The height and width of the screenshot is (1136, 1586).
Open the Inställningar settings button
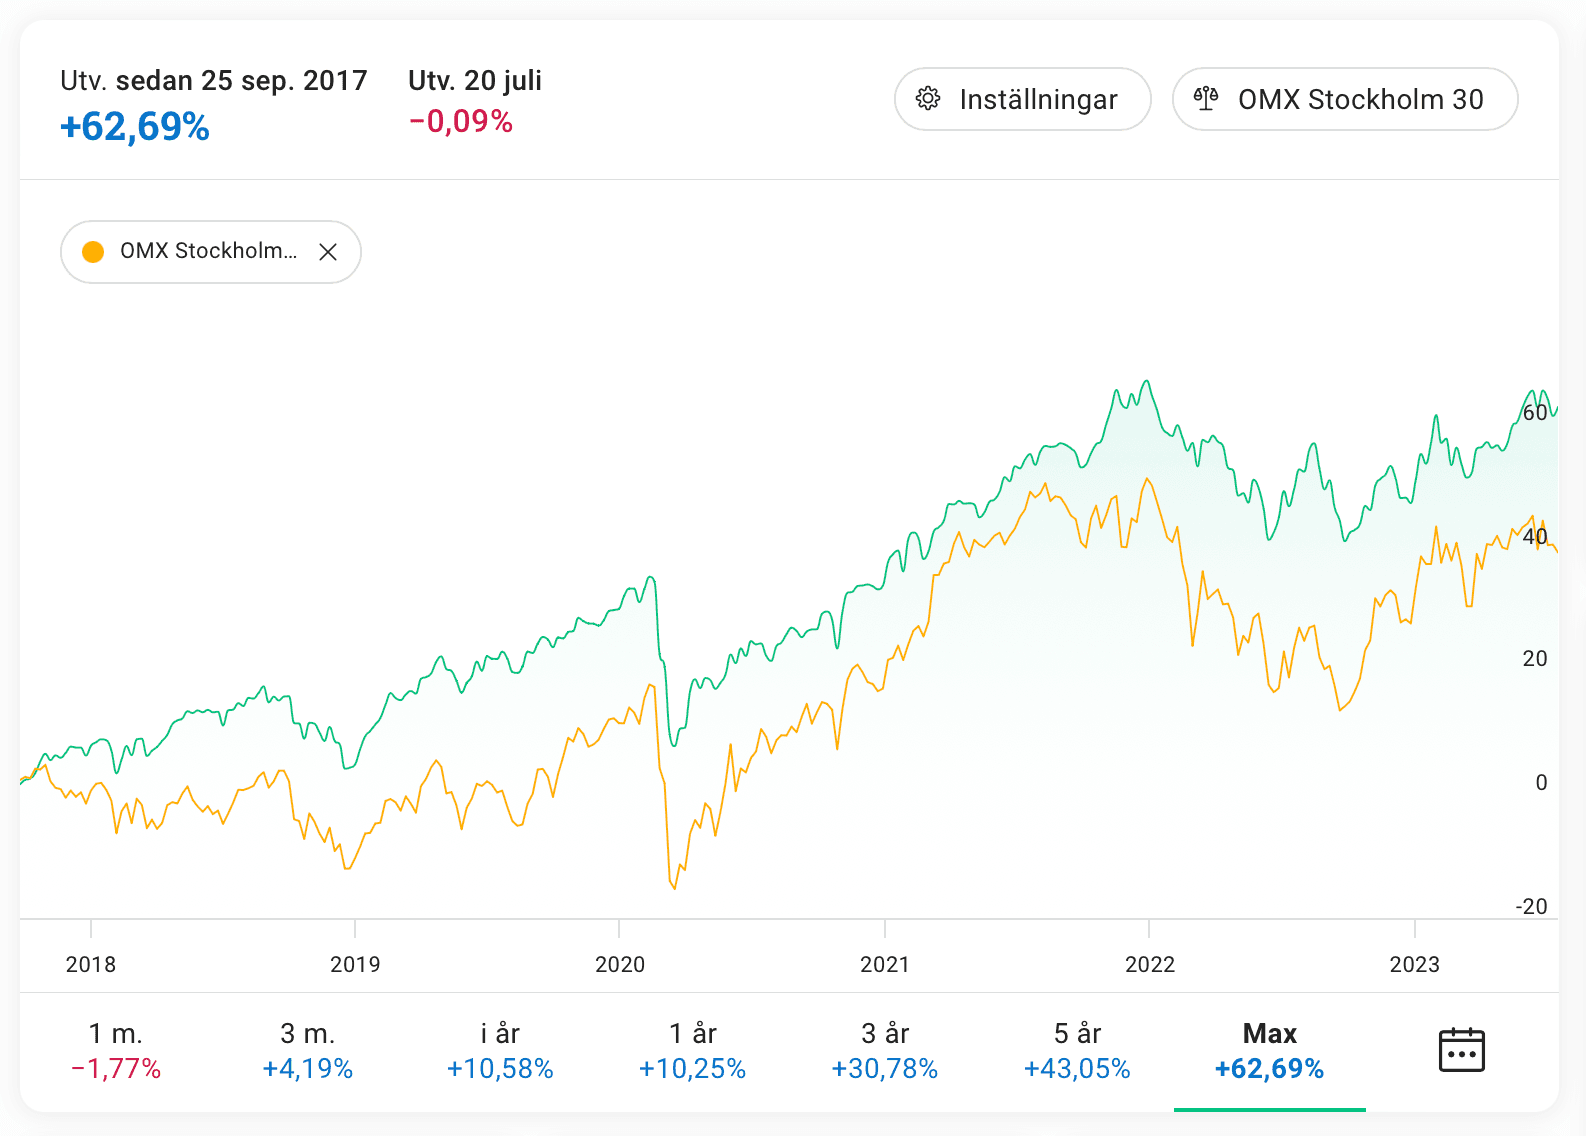click(1022, 99)
